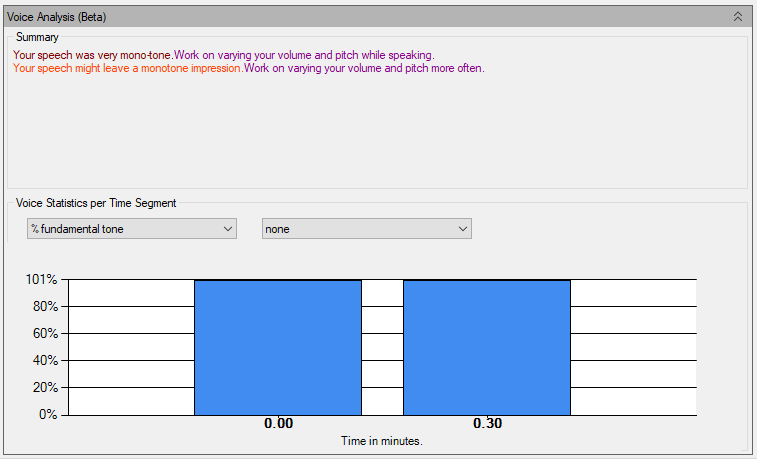Click the 0.00 time label under the chart

click(278, 424)
